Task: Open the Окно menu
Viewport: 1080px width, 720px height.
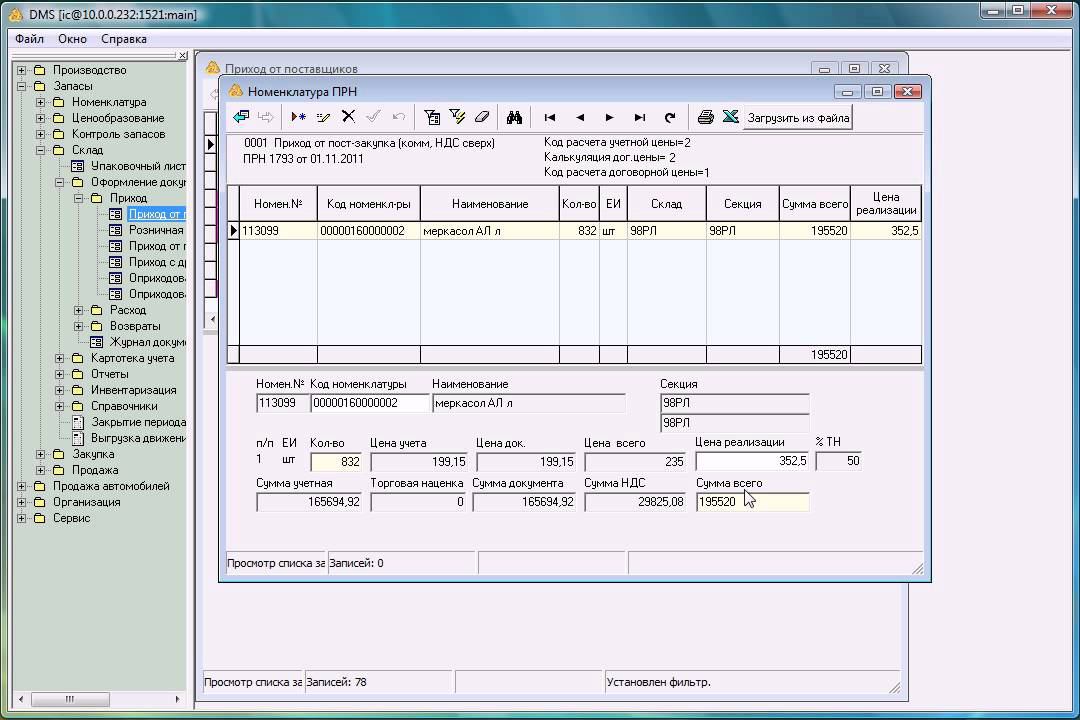Action: click(72, 39)
